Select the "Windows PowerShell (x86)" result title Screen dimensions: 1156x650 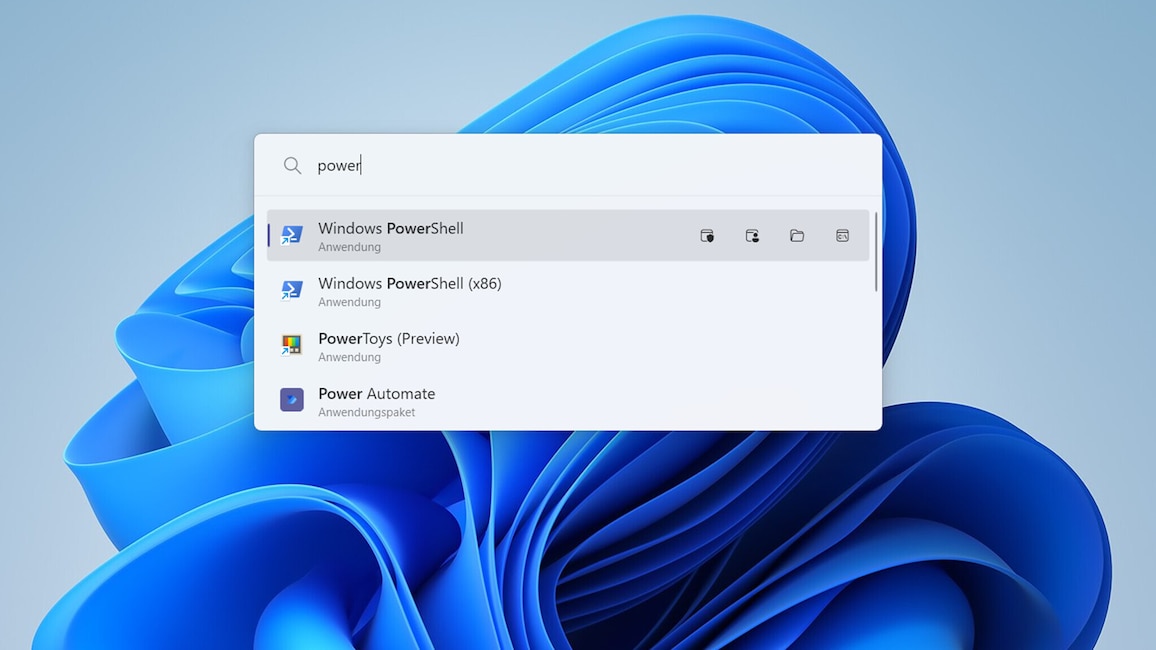(x=410, y=284)
